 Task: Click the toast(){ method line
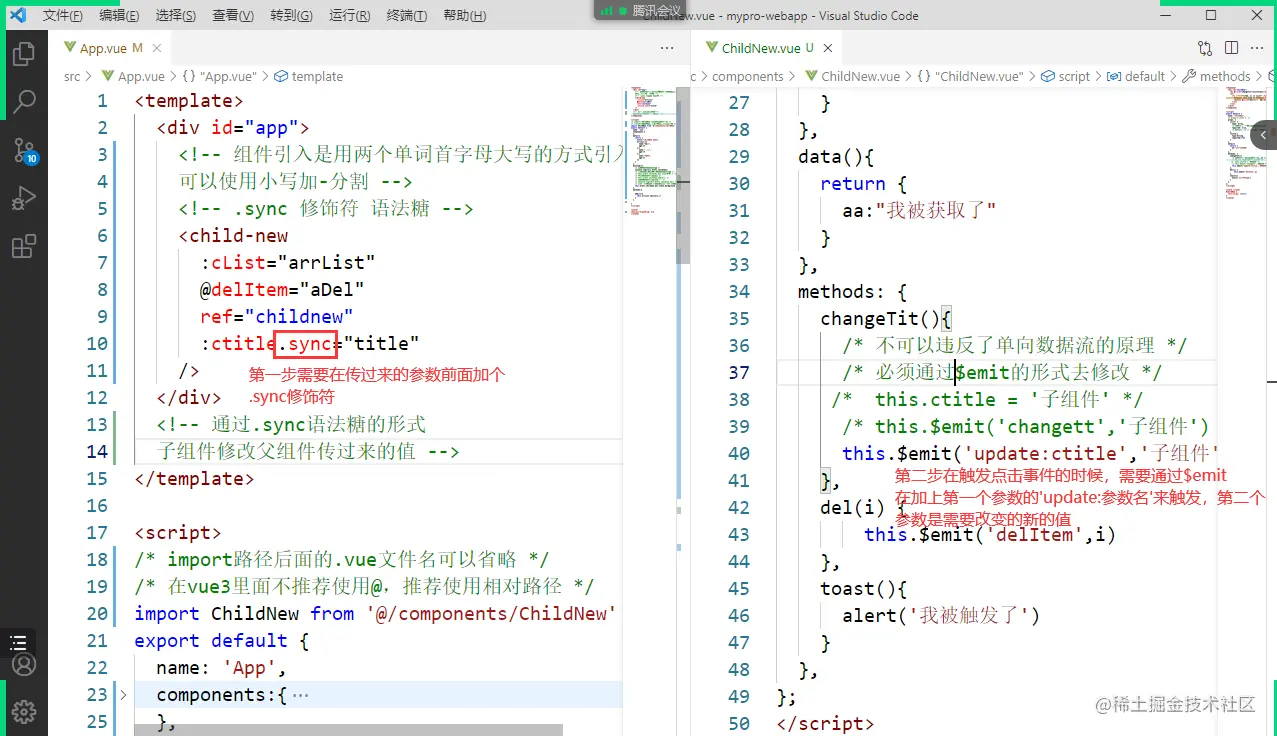click(864, 588)
